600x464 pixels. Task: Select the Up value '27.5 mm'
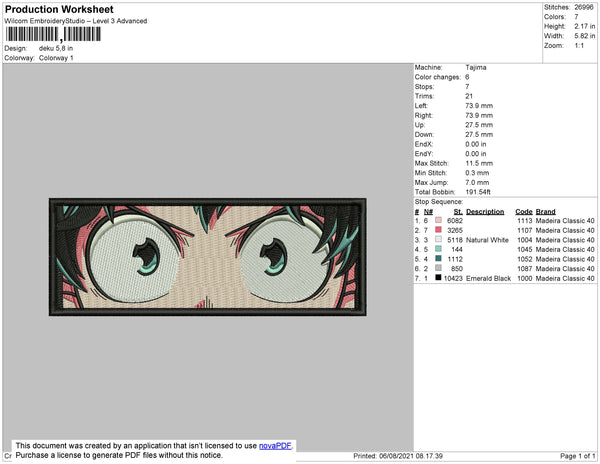(x=479, y=125)
